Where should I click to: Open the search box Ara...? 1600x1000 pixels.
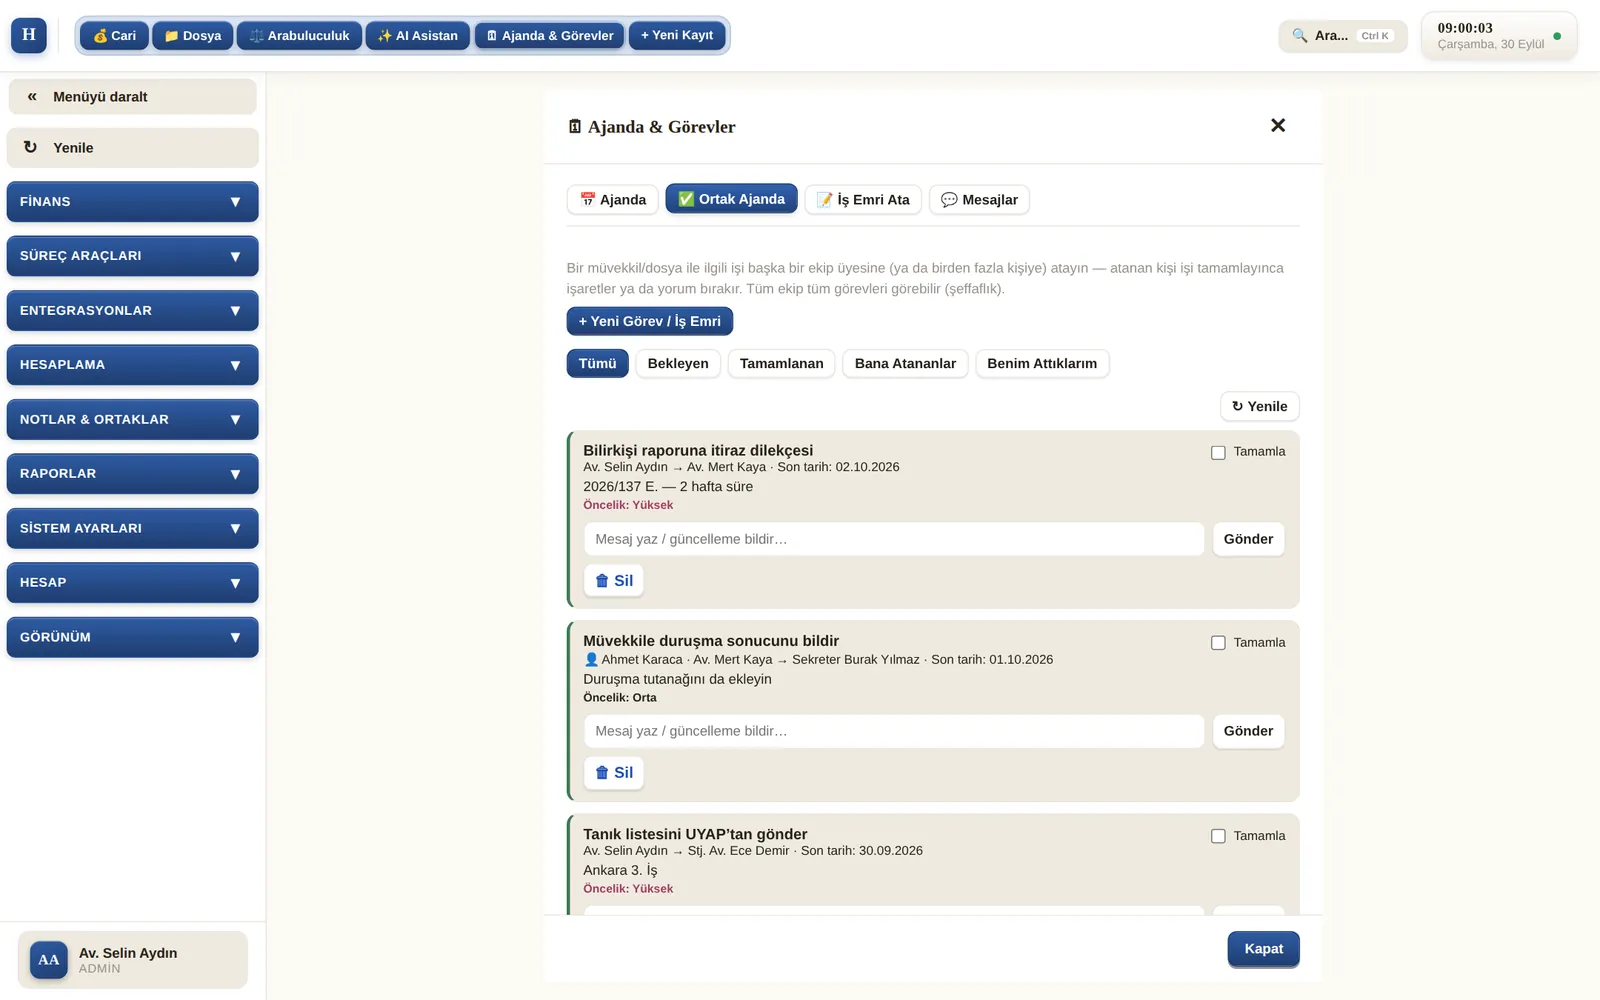[1342, 36]
